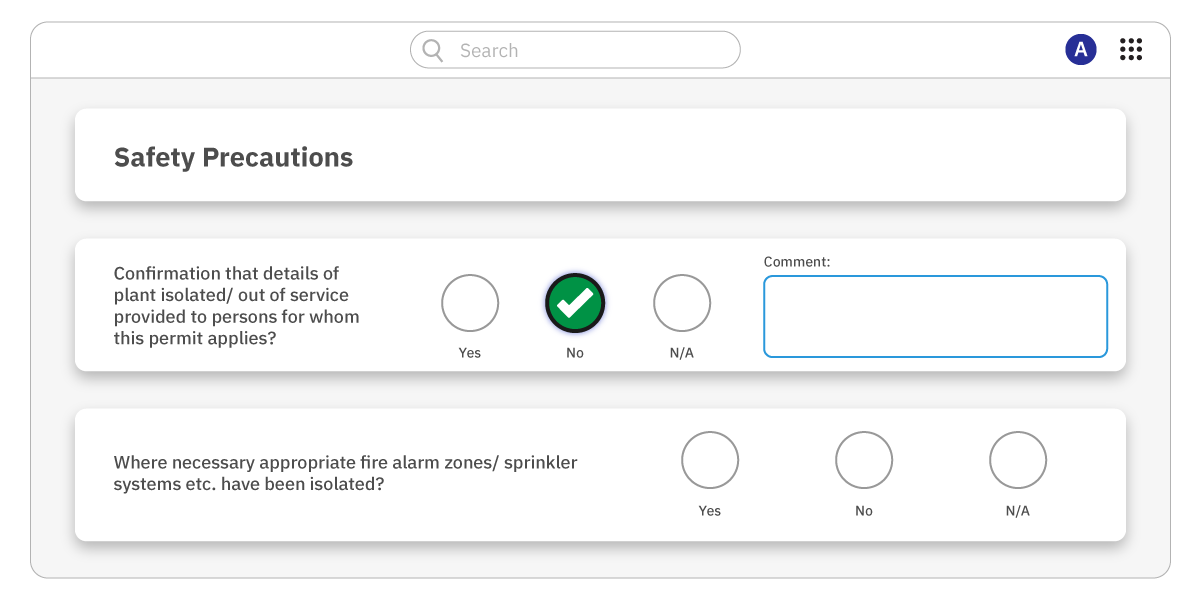The image size is (1201, 600).
Task: Open the apps grid launcher icon
Action: 1131,50
